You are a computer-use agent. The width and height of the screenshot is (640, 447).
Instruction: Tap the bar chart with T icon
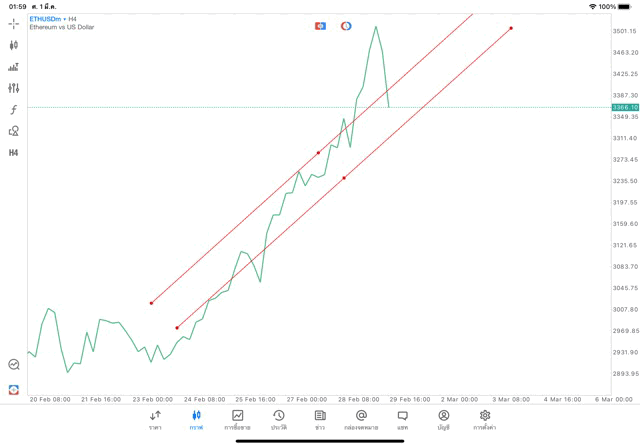coord(14,67)
